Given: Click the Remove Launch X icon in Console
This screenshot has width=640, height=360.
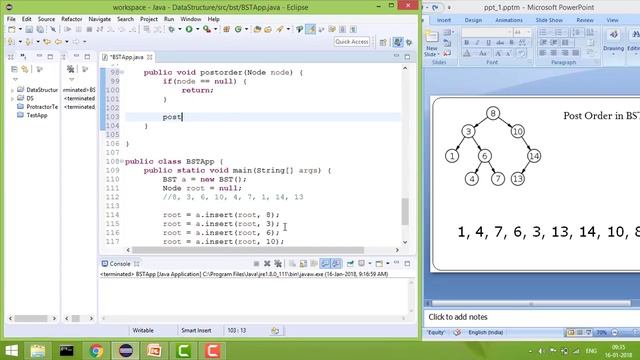Looking at the screenshot, I should point(267,264).
